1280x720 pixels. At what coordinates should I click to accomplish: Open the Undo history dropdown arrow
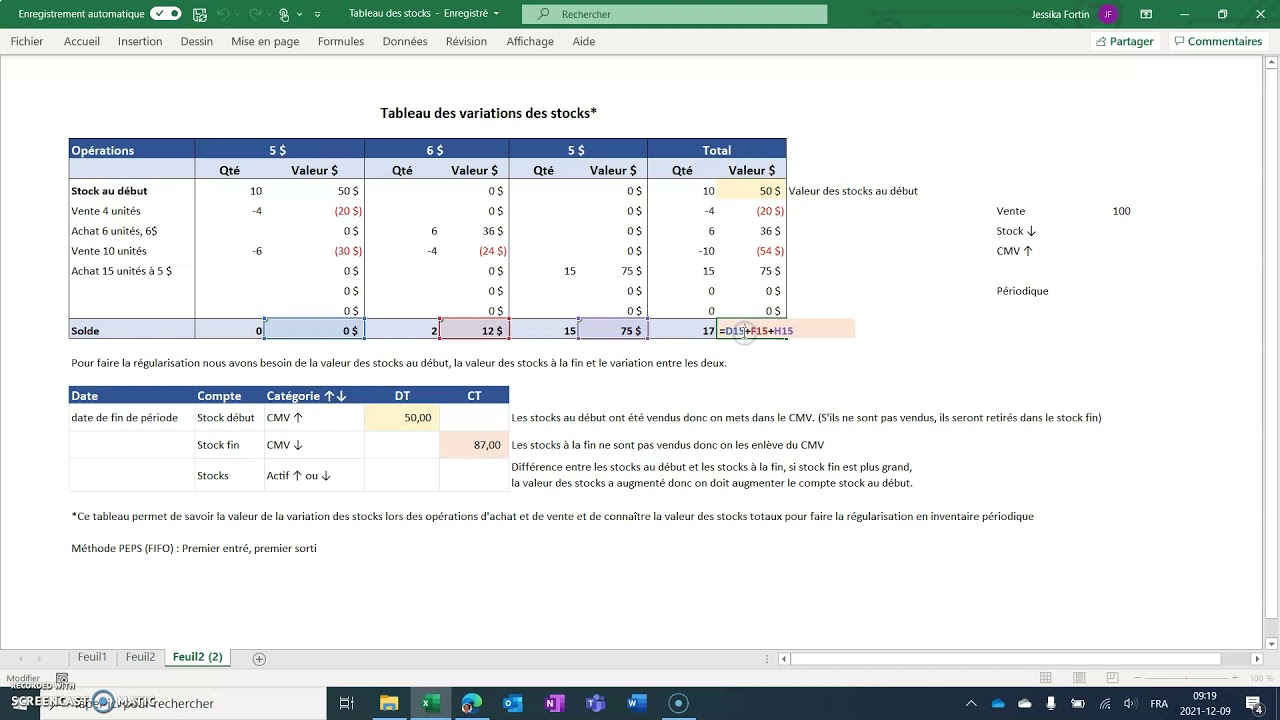click(x=238, y=15)
